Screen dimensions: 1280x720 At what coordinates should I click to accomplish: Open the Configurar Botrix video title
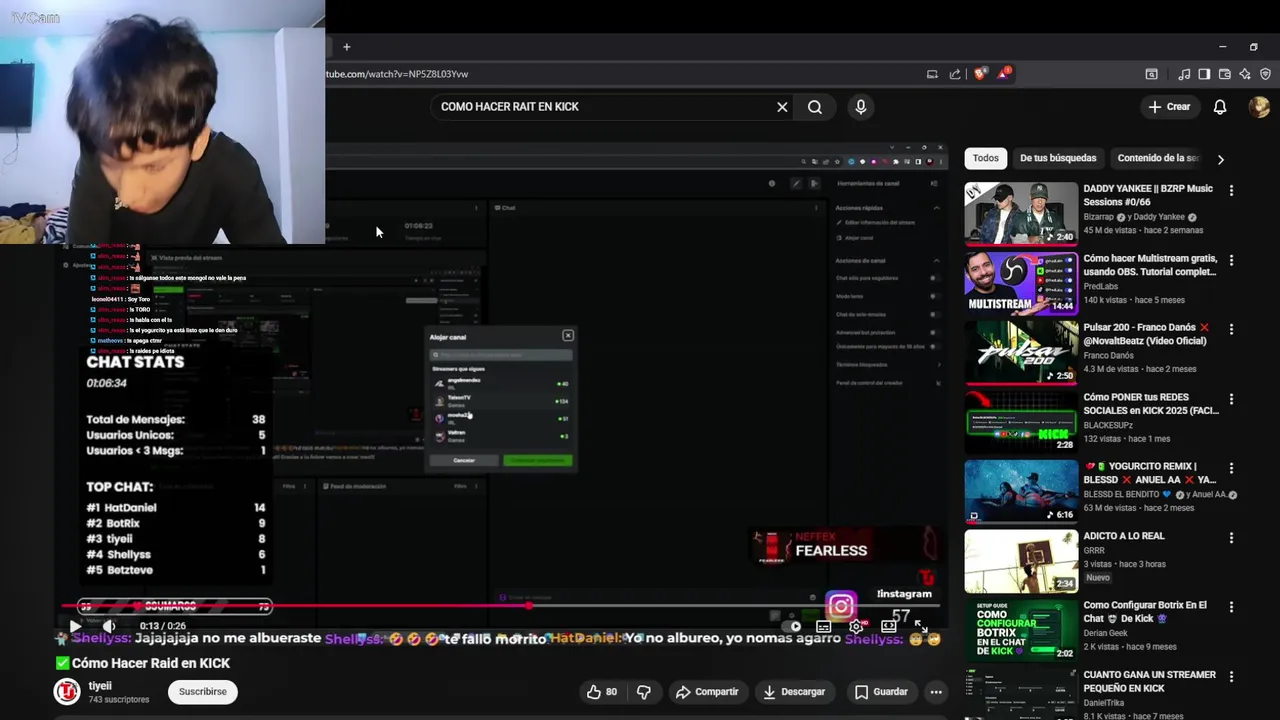(x=1145, y=612)
